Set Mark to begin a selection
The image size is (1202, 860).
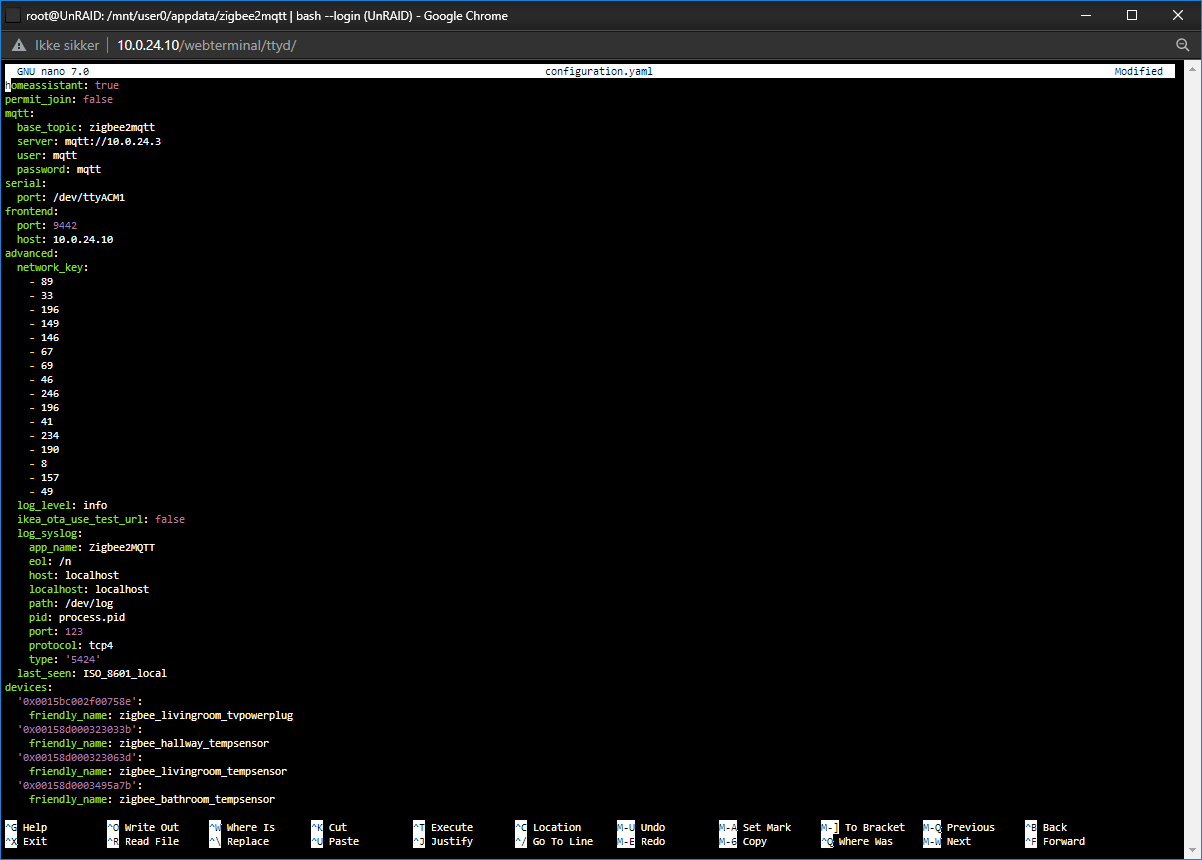coord(755,826)
